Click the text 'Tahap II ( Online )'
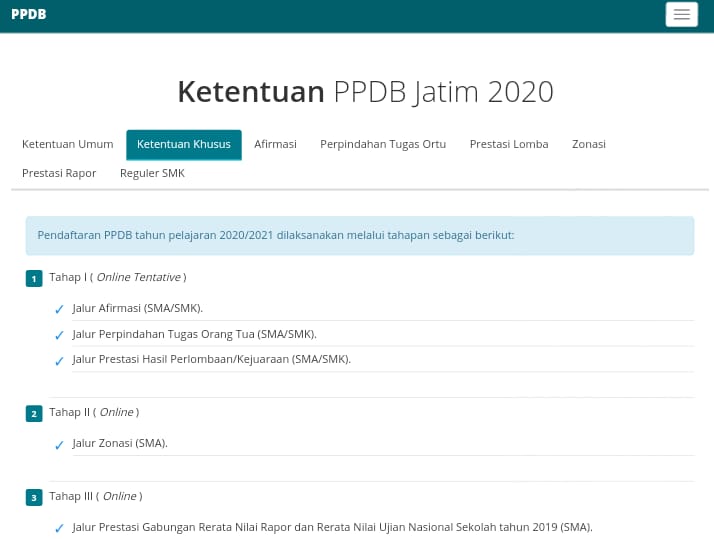 (x=94, y=412)
